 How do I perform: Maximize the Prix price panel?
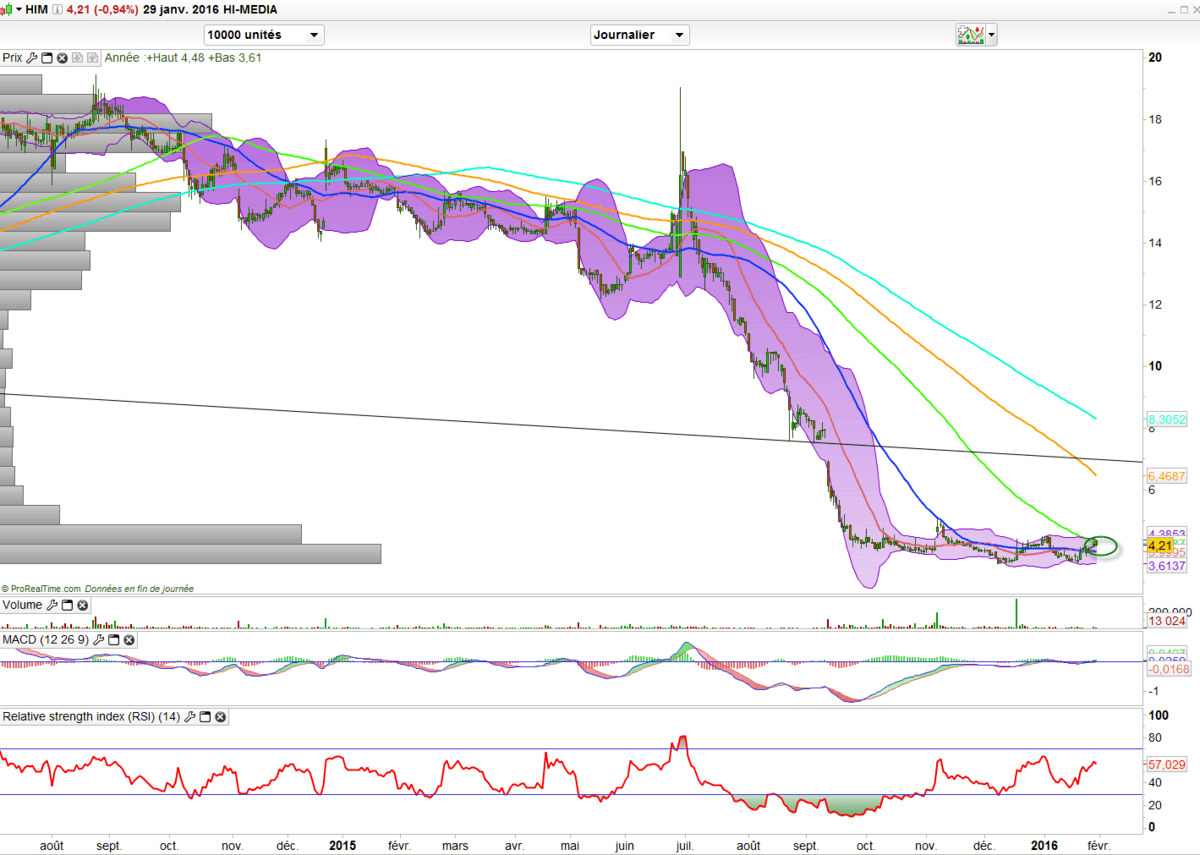(x=47, y=58)
